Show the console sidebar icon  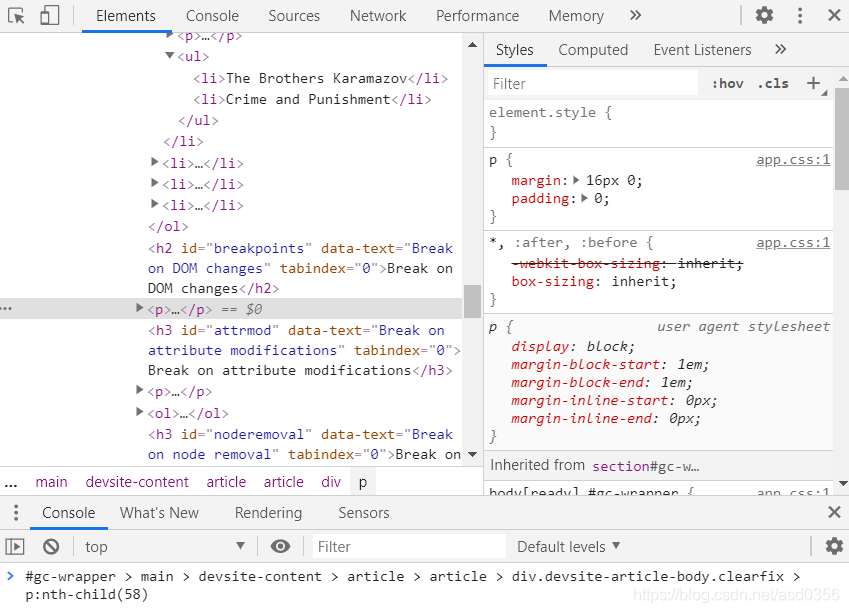point(15,546)
